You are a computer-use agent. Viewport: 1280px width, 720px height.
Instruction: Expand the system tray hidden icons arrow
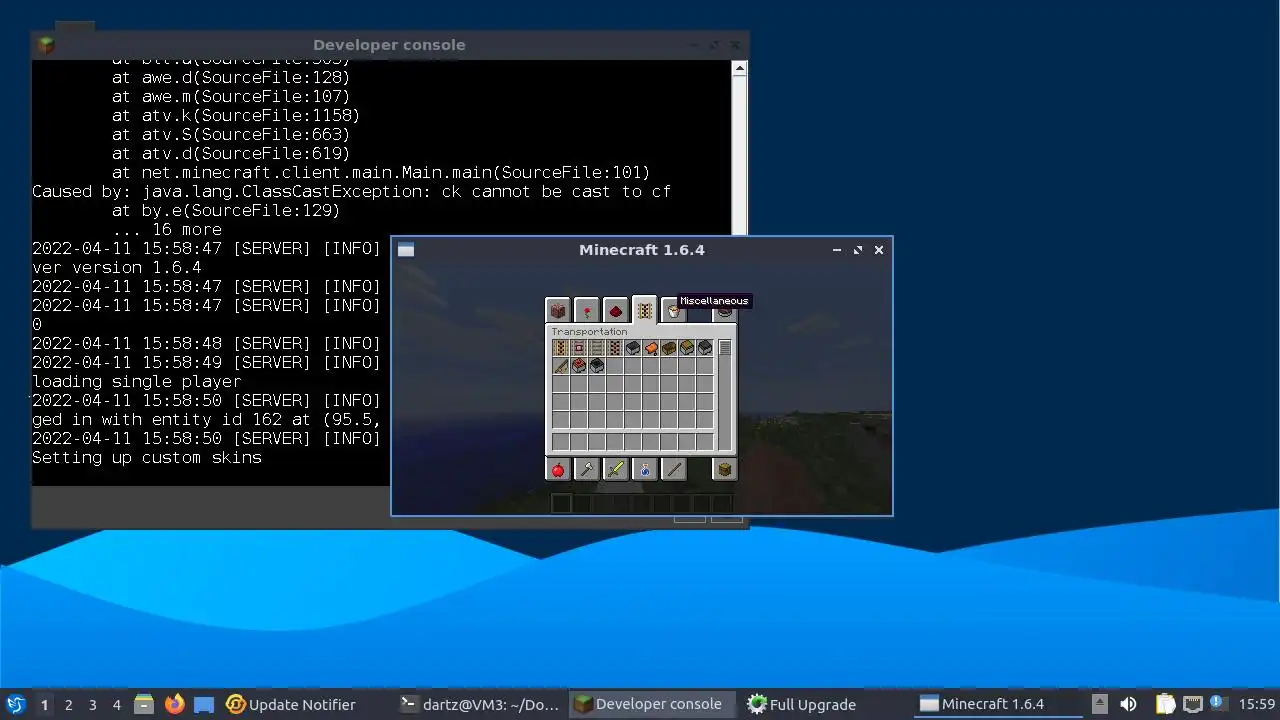coord(1099,703)
